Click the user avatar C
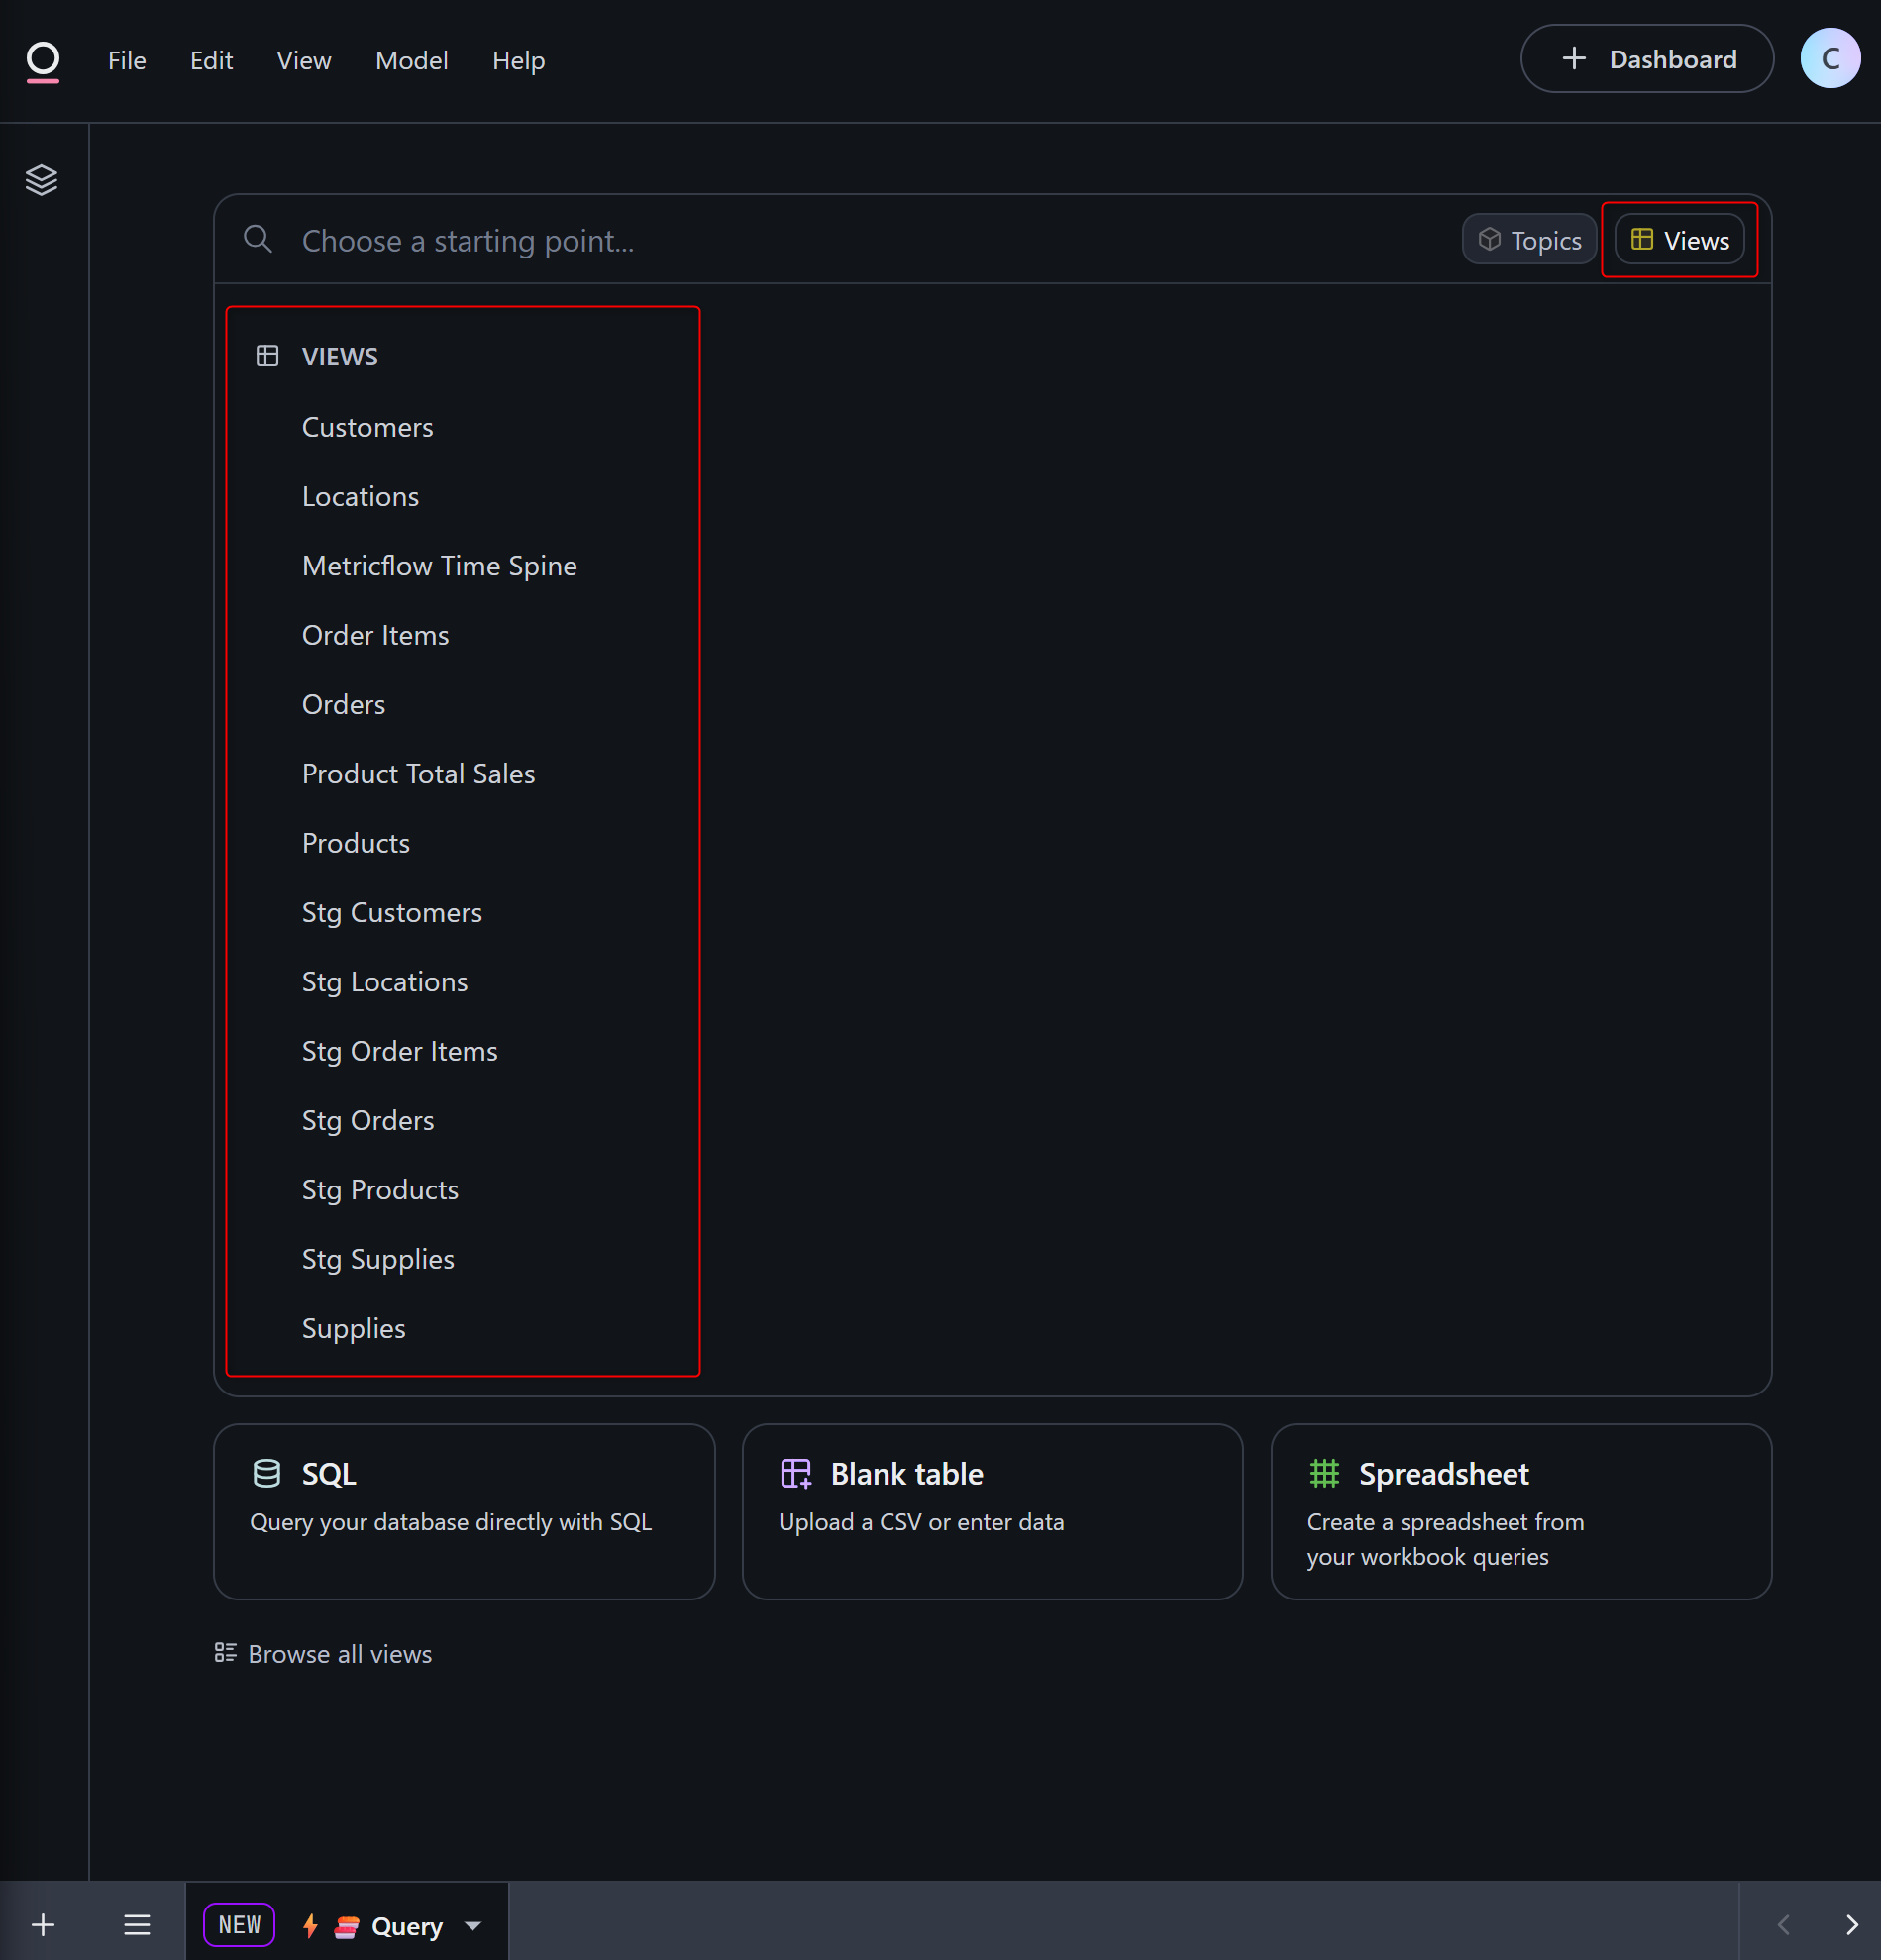Image resolution: width=1881 pixels, height=1960 pixels. coord(1830,59)
